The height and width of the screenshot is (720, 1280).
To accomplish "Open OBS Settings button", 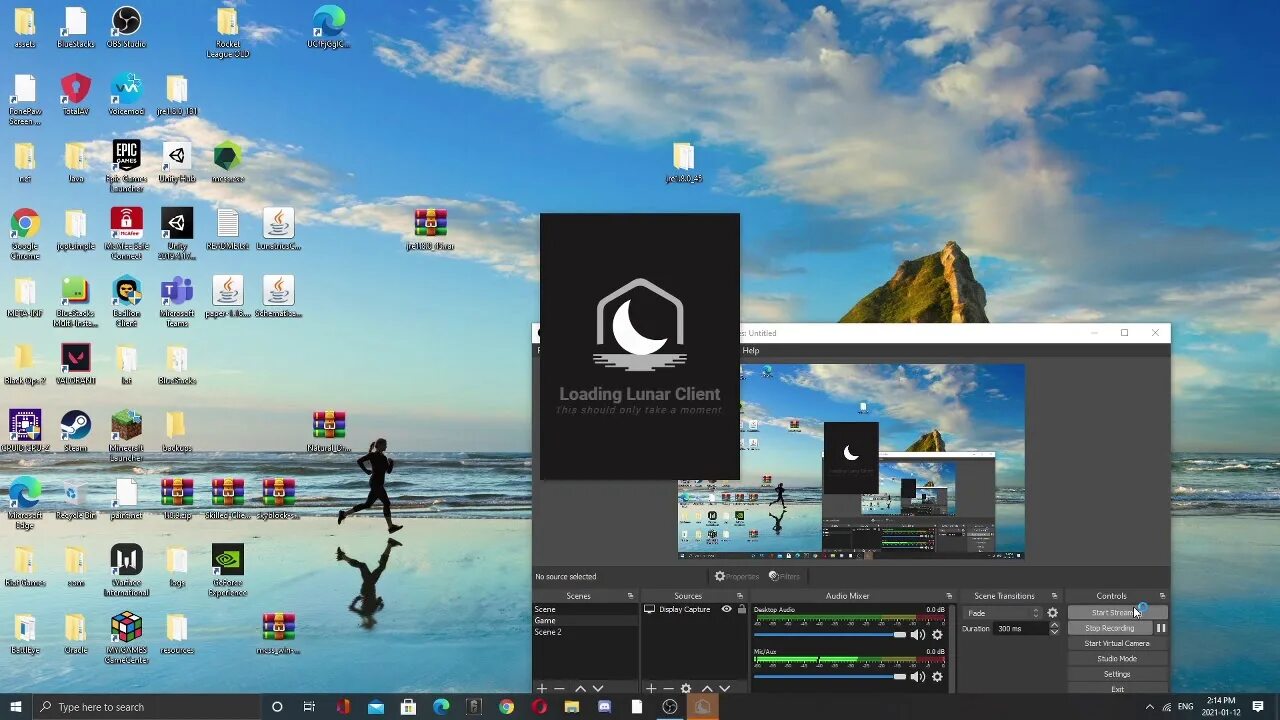I will coord(1117,674).
